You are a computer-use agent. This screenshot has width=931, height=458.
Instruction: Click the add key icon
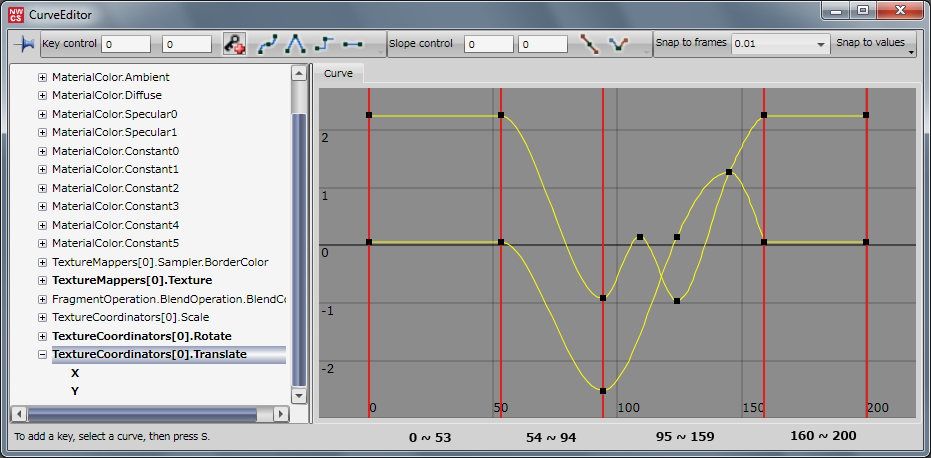235,45
